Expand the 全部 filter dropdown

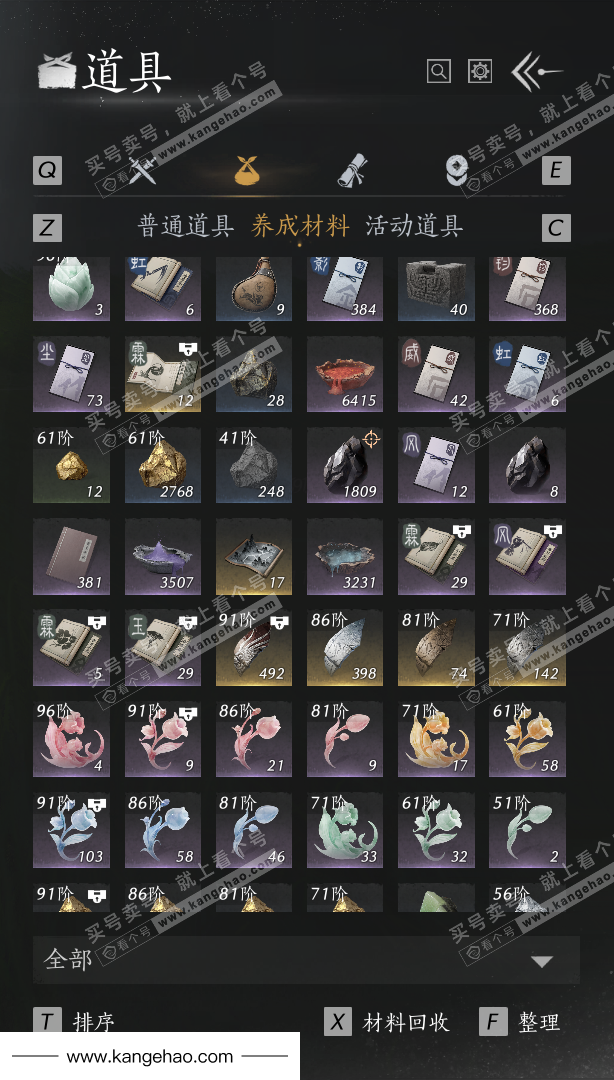[x=306, y=959]
